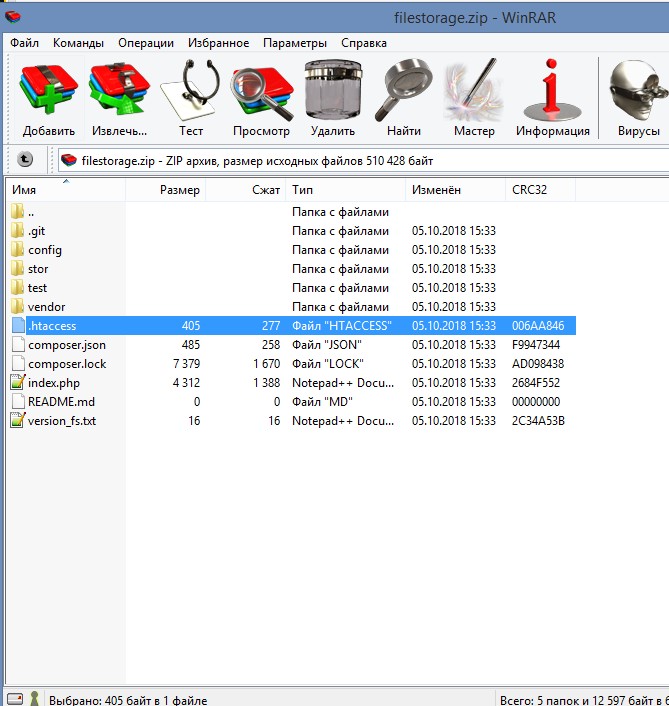Run the Тест archive test tool
The width and height of the screenshot is (669, 706).
coord(190,89)
